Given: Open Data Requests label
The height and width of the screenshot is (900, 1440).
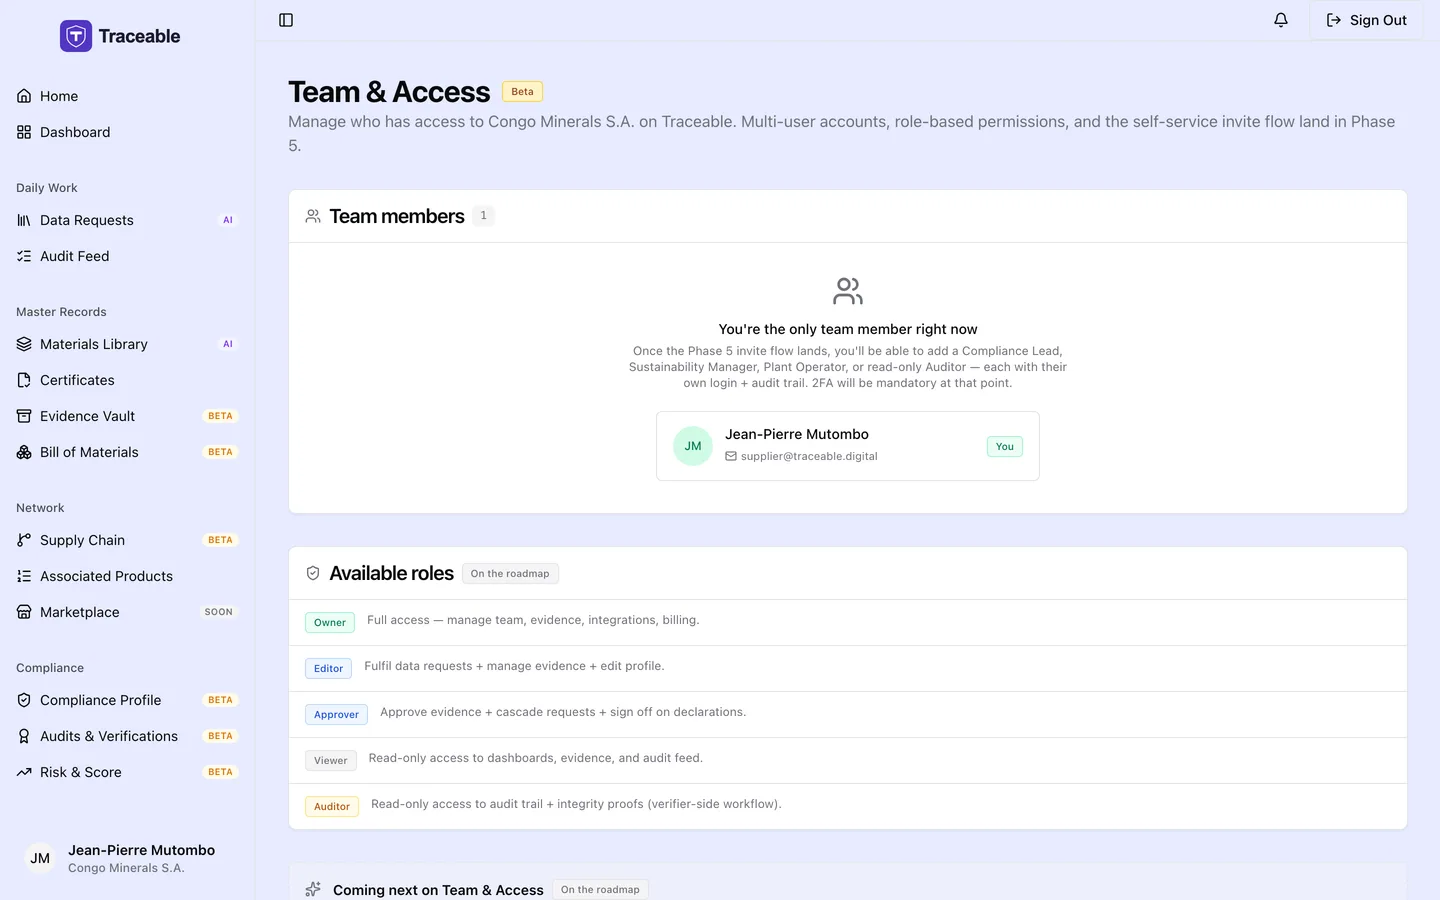Looking at the screenshot, I should [87, 220].
